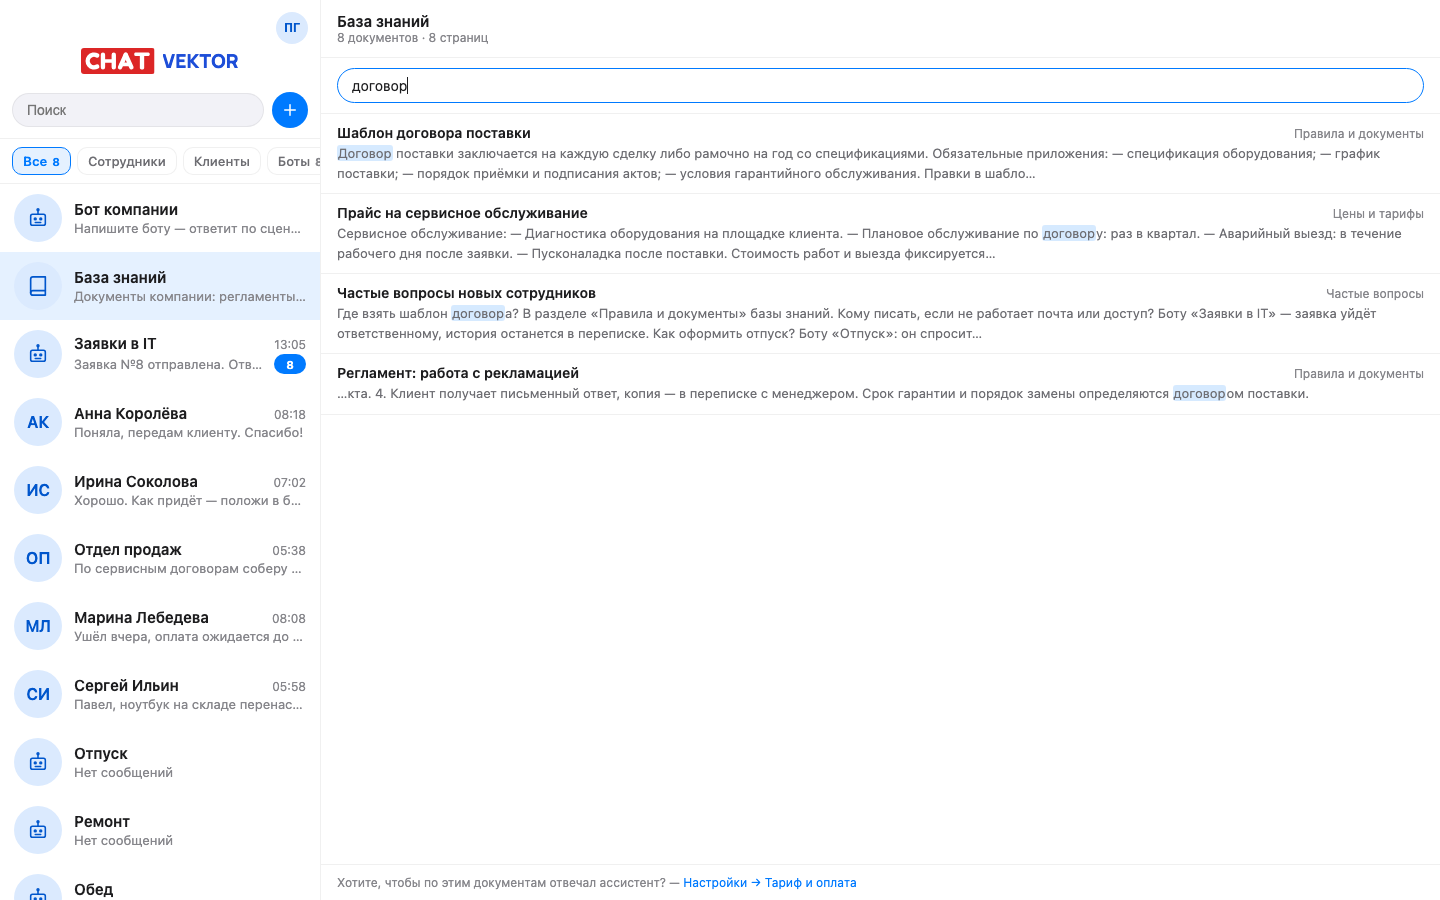Click the АК avatar of Анна Королёва
The image size is (1440, 900).
click(38, 422)
